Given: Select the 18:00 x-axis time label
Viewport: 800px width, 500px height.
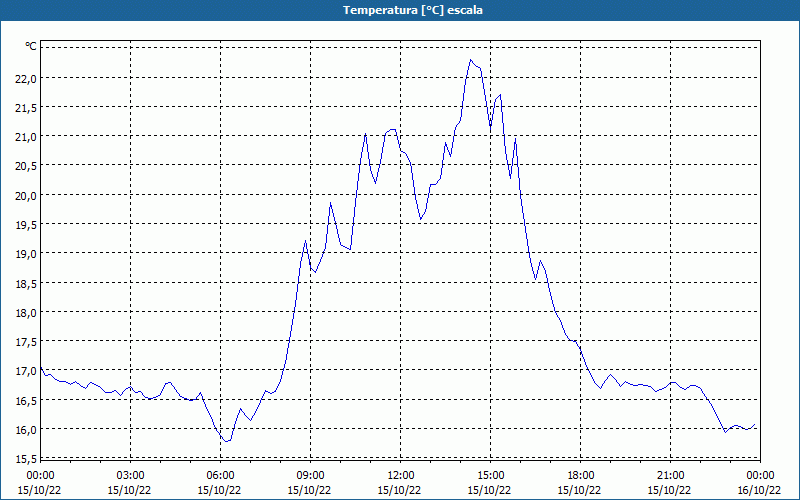Looking at the screenshot, I should point(580,475).
